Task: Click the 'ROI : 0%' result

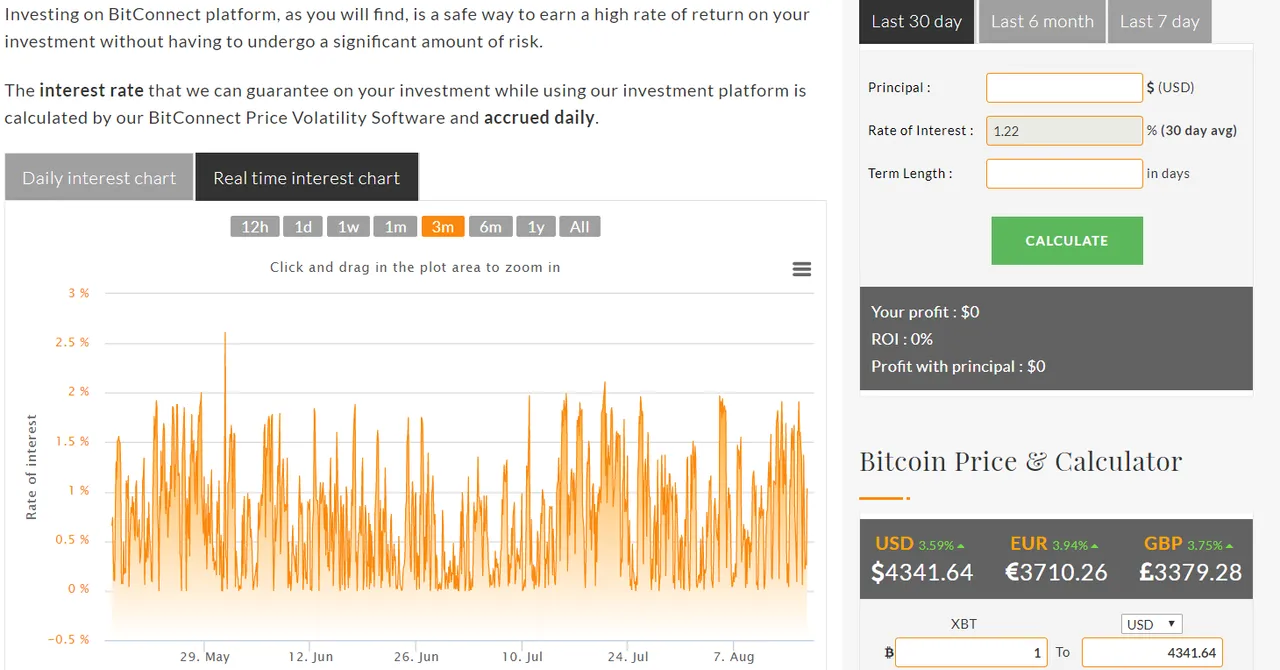Action: pyautogui.click(x=902, y=339)
